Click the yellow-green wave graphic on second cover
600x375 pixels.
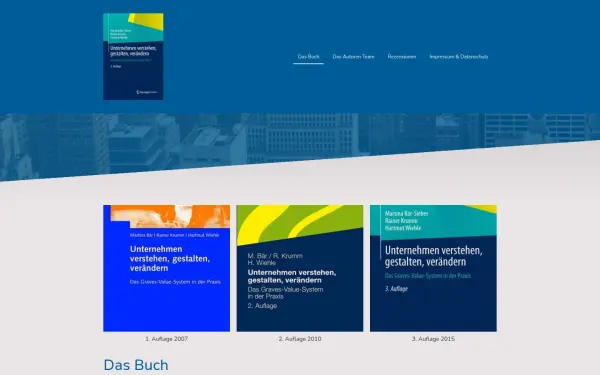[x=300, y=224]
